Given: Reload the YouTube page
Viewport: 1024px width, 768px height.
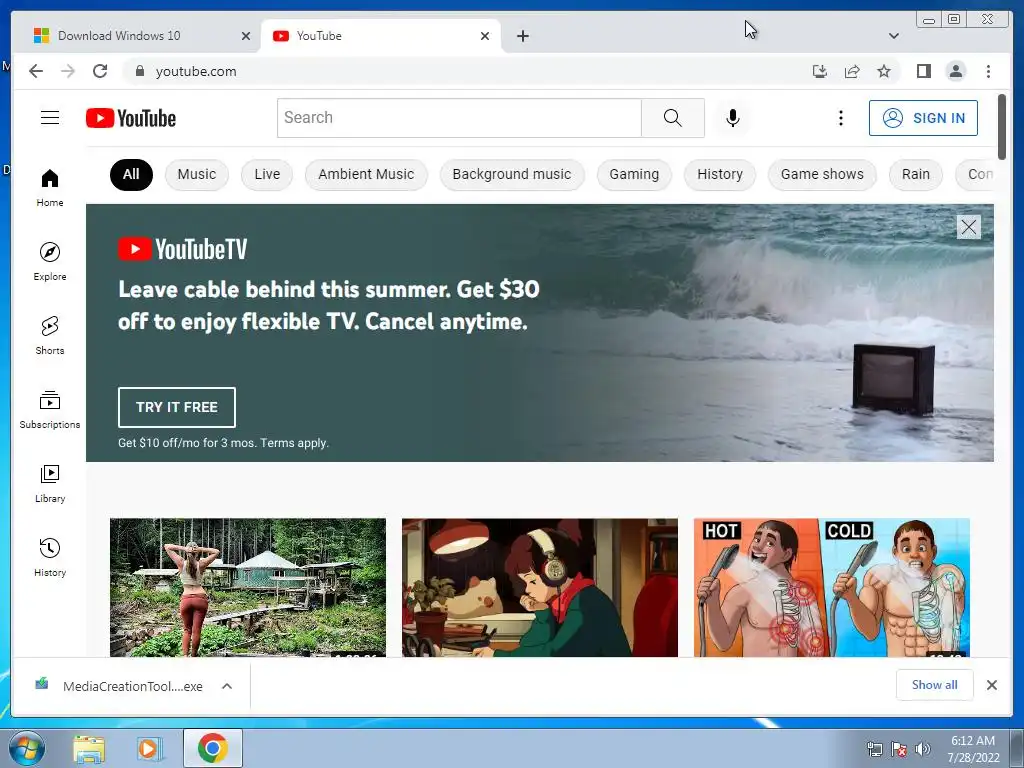Looking at the screenshot, I should pyautogui.click(x=100, y=71).
